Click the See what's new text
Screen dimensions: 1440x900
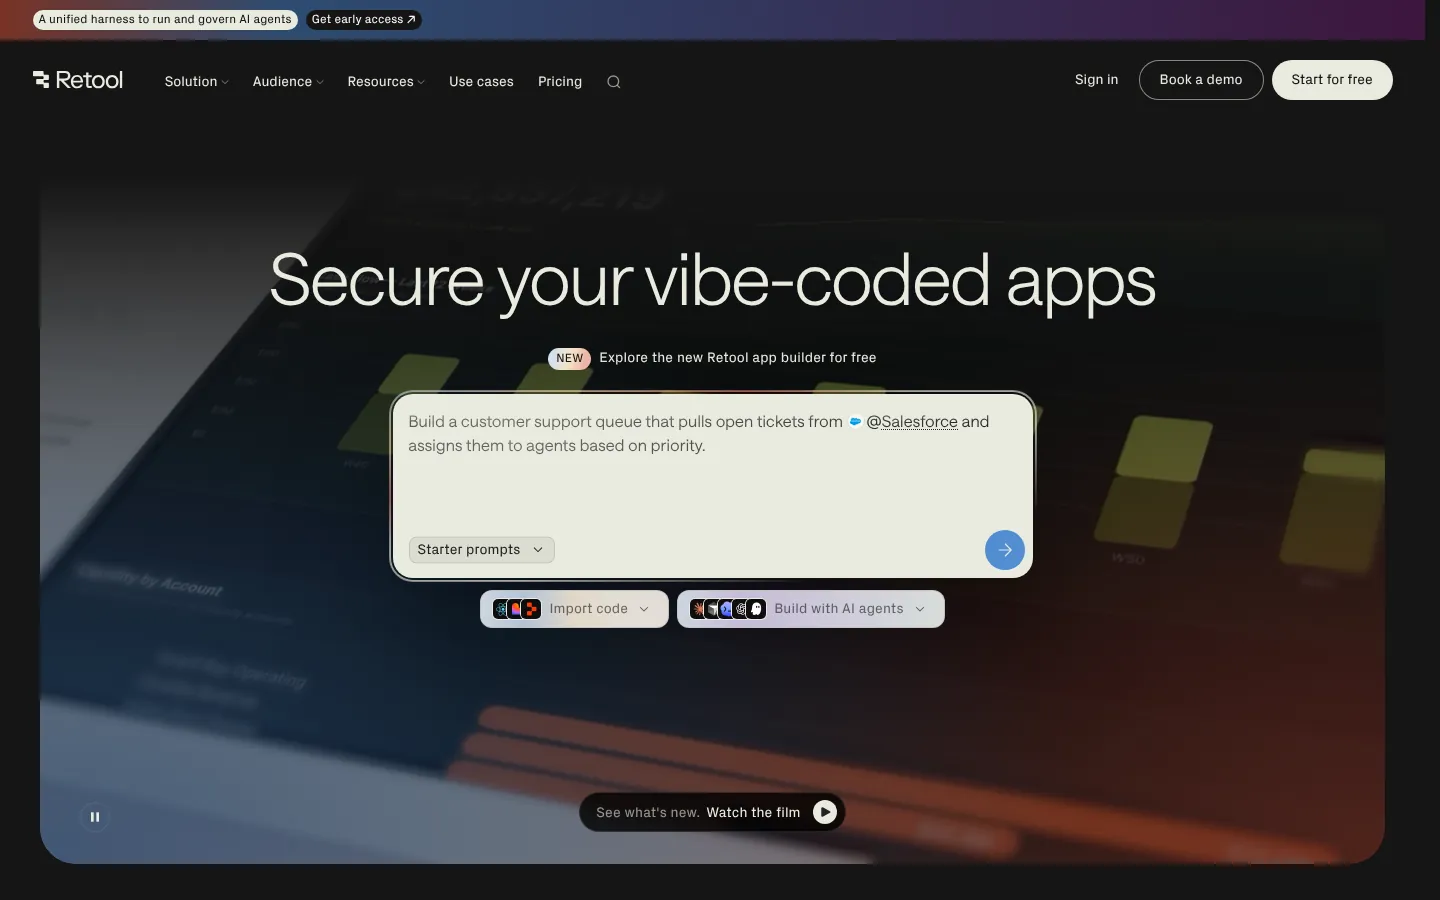click(647, 813)
